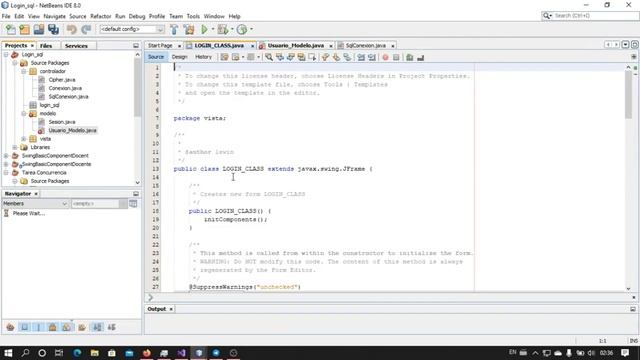Toggle Sort by Source button in Navigator
The height and width of the screenshot is (360, 640).
click(111, 327)
